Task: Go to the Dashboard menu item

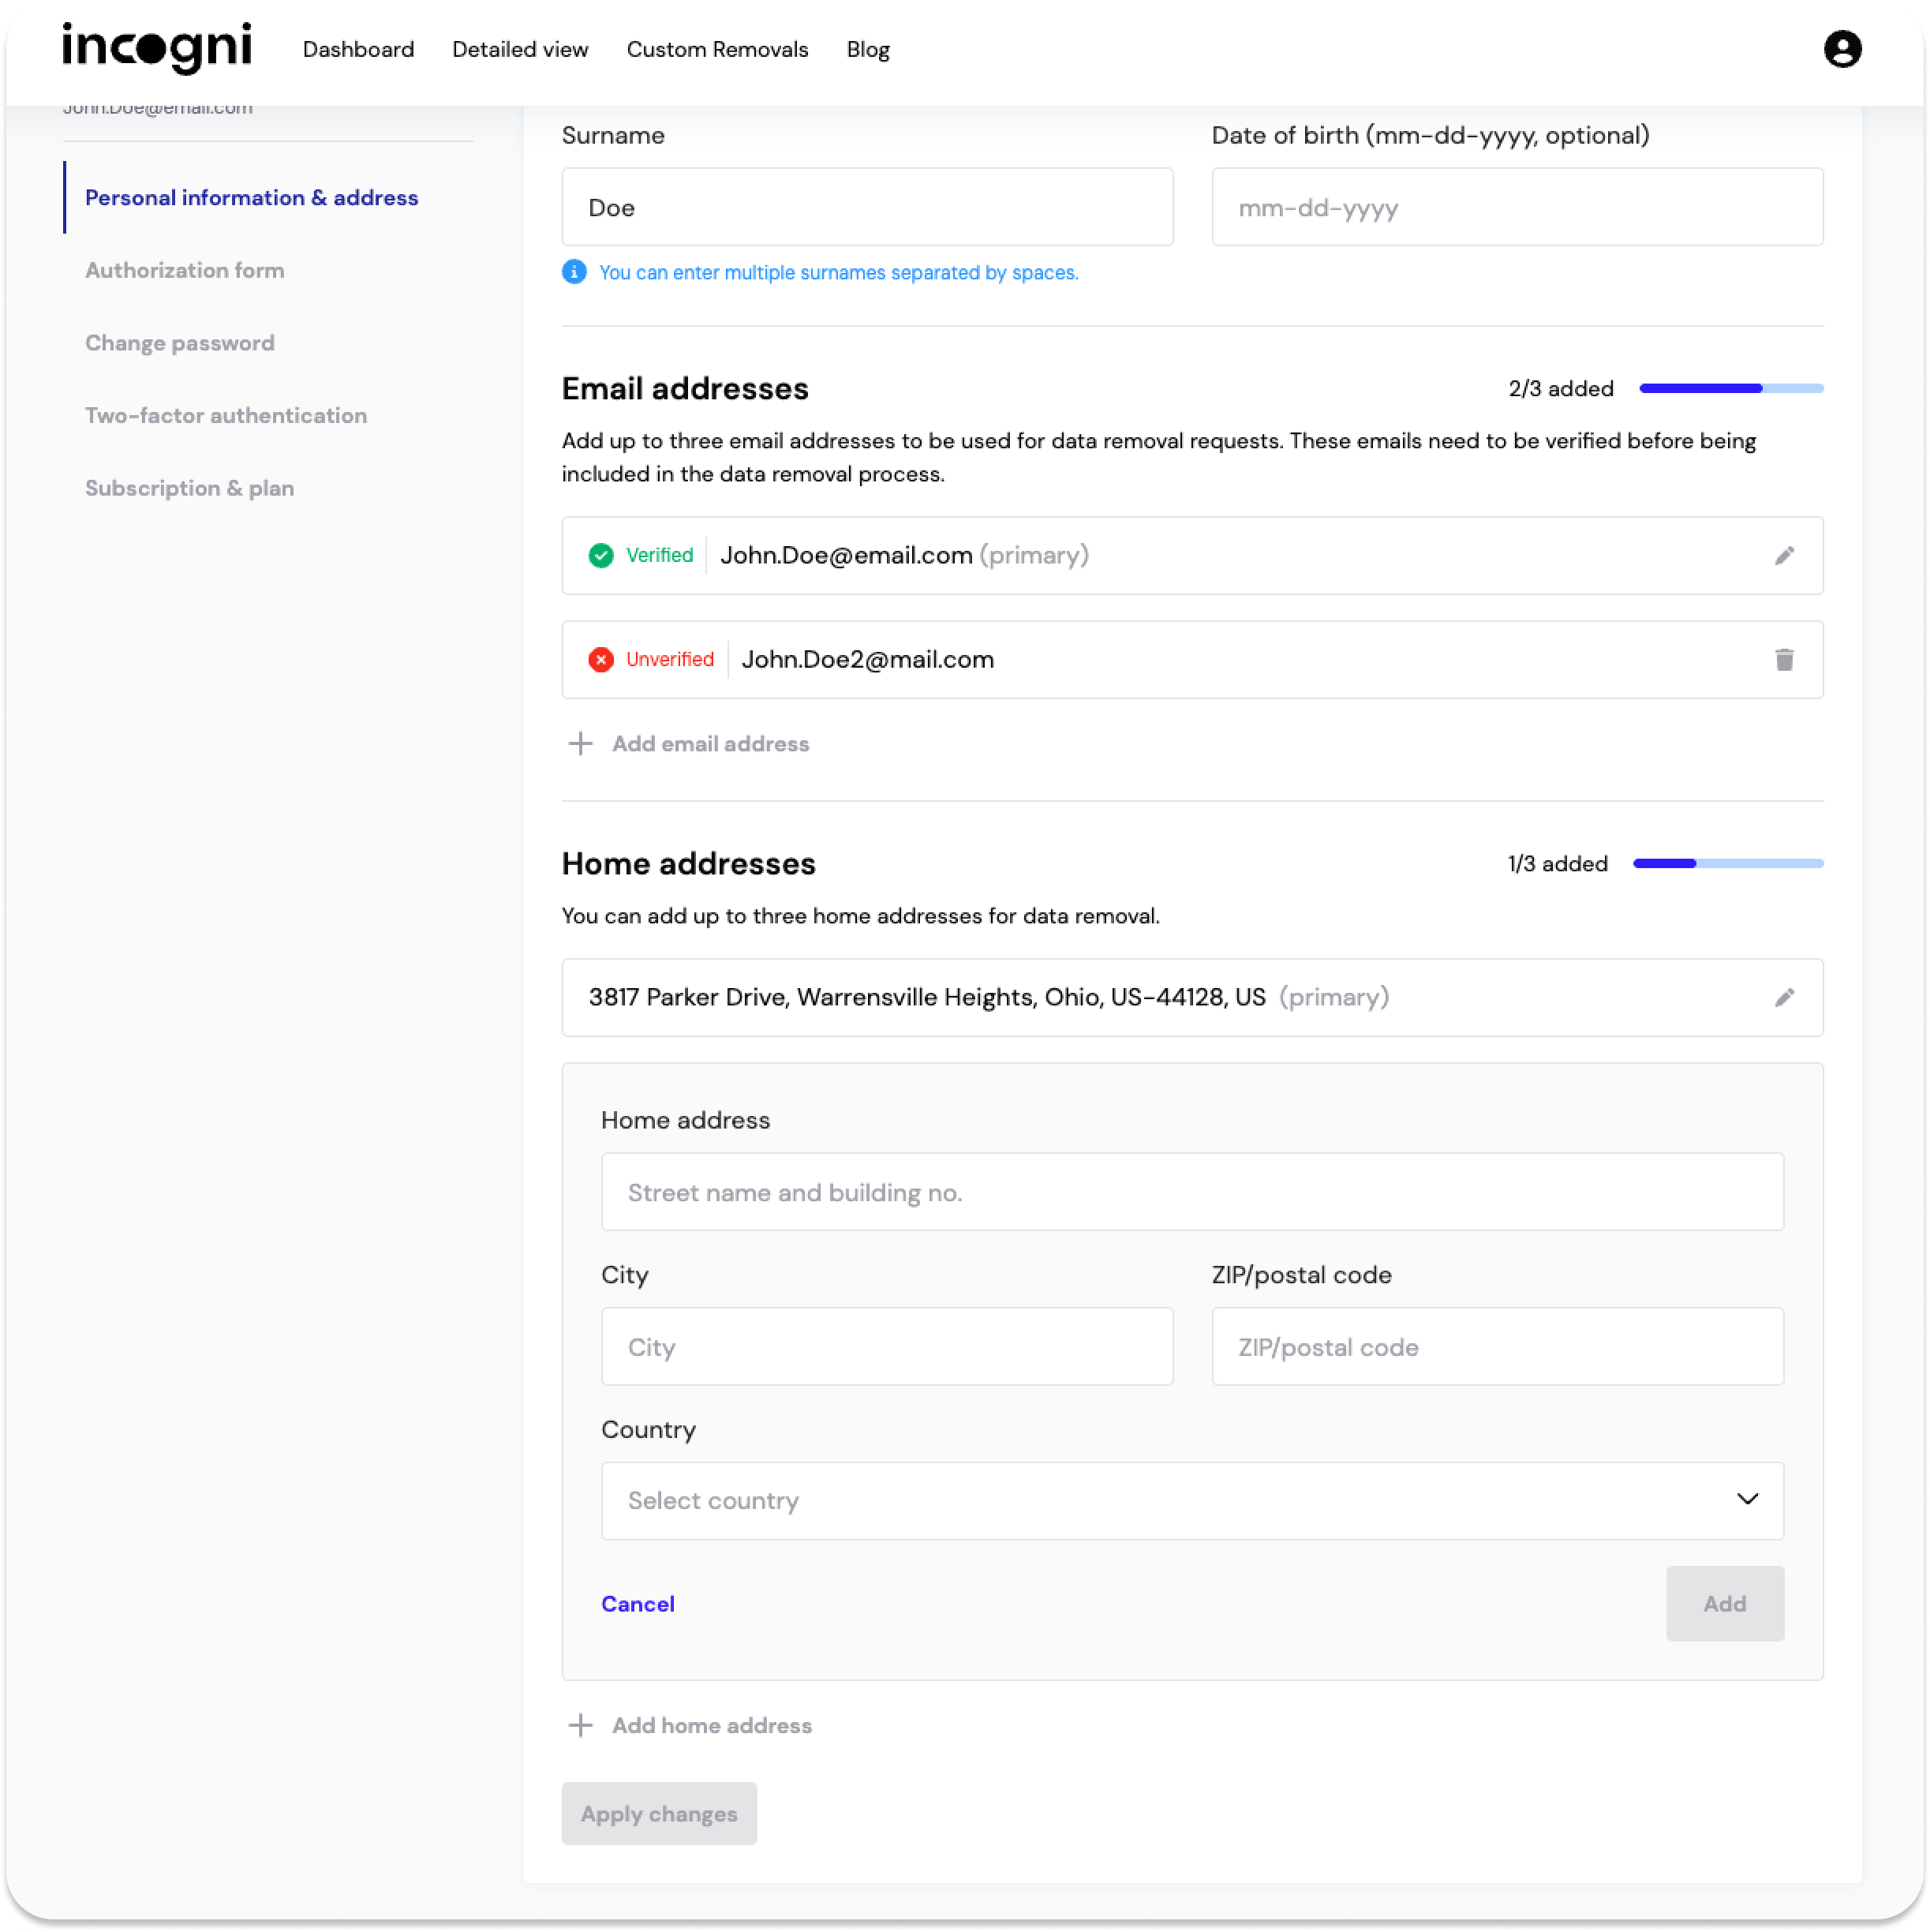Action: coord(358,50)
